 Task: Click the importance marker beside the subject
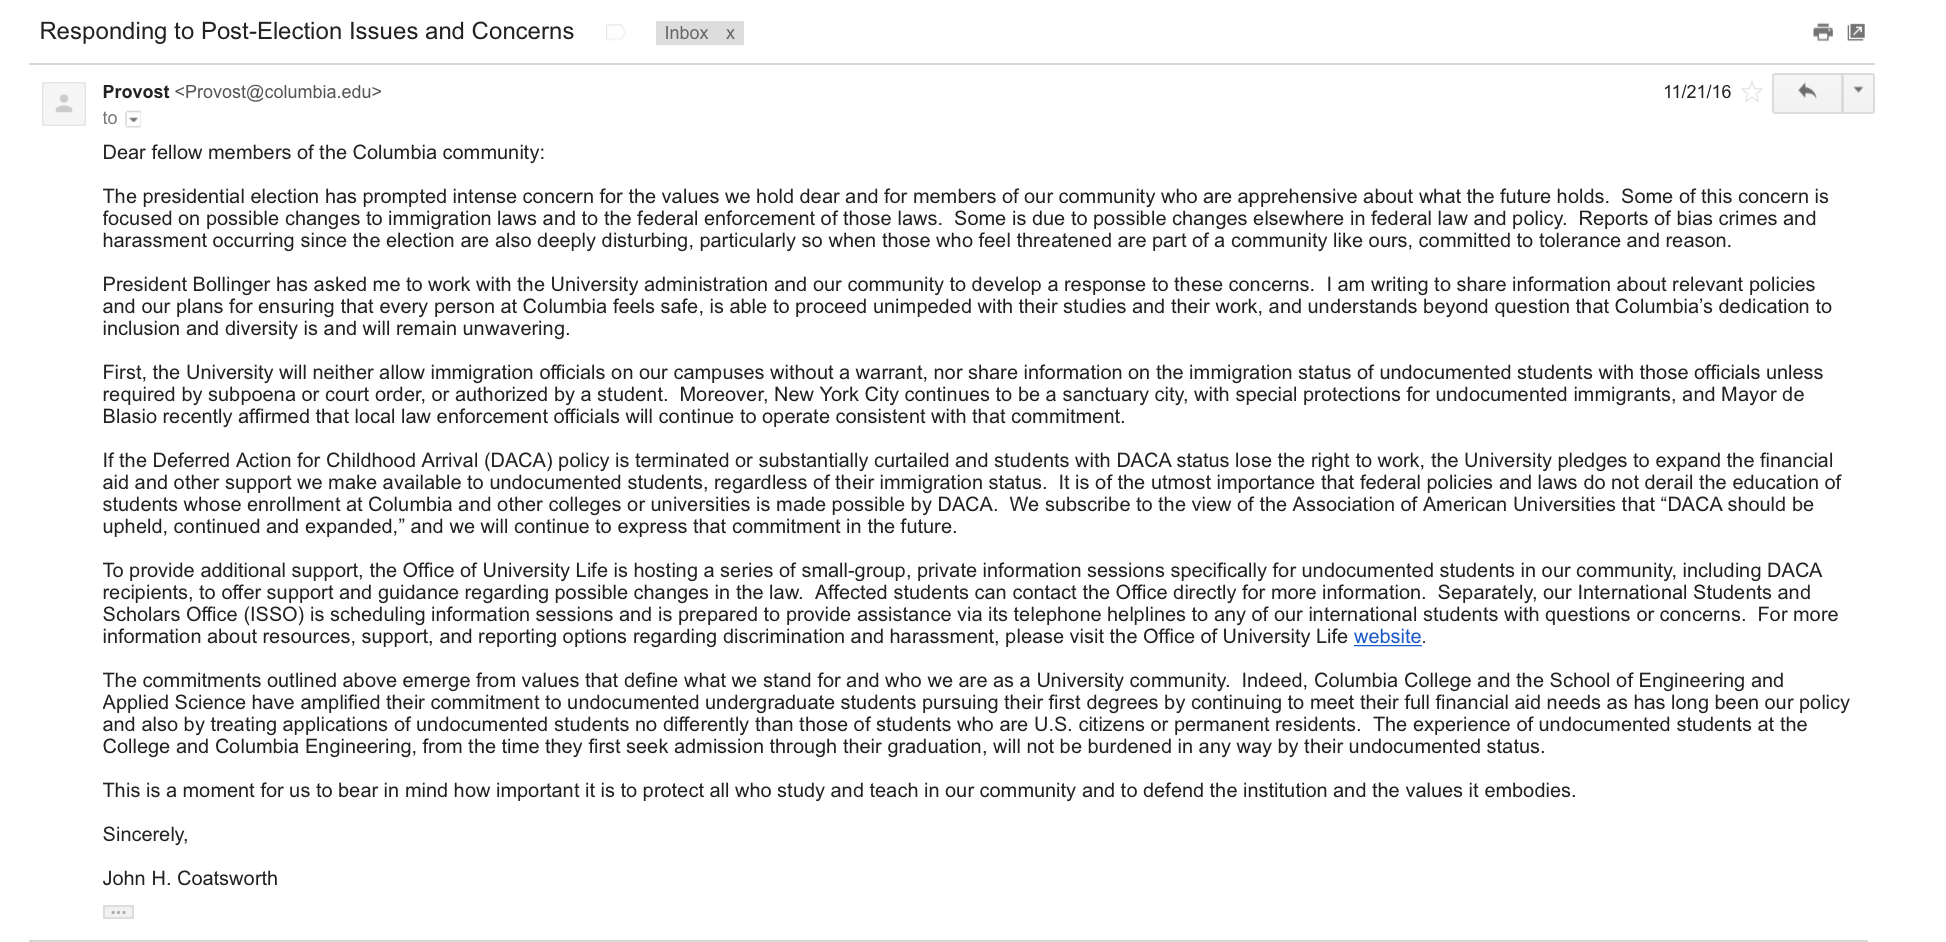click(x=615, y=33)
